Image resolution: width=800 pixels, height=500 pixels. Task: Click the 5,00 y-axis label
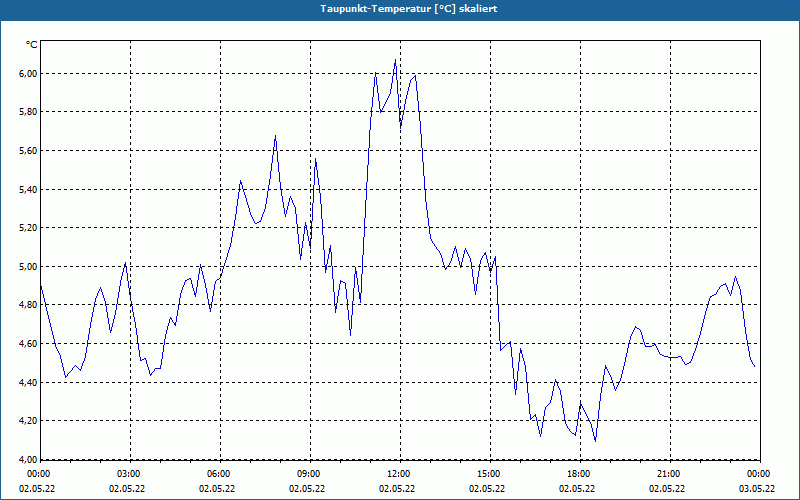coord(28,266)
